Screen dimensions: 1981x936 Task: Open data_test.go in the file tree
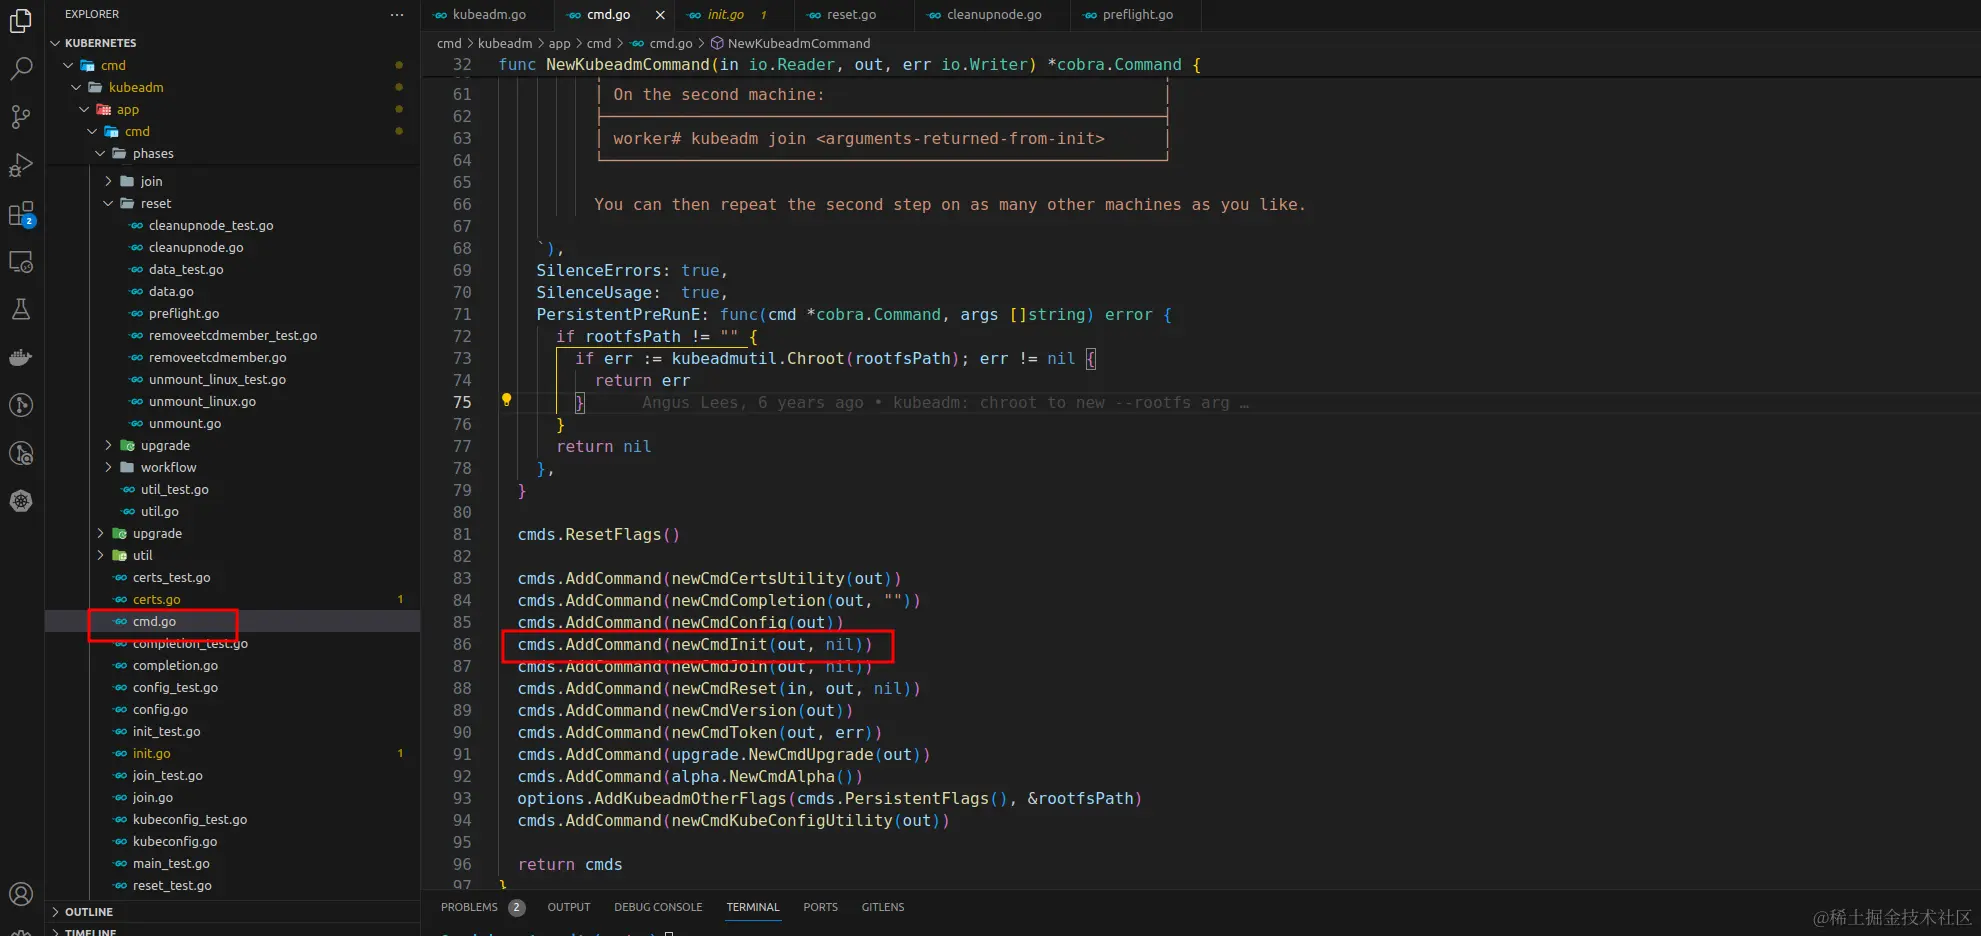coord(186,269)
